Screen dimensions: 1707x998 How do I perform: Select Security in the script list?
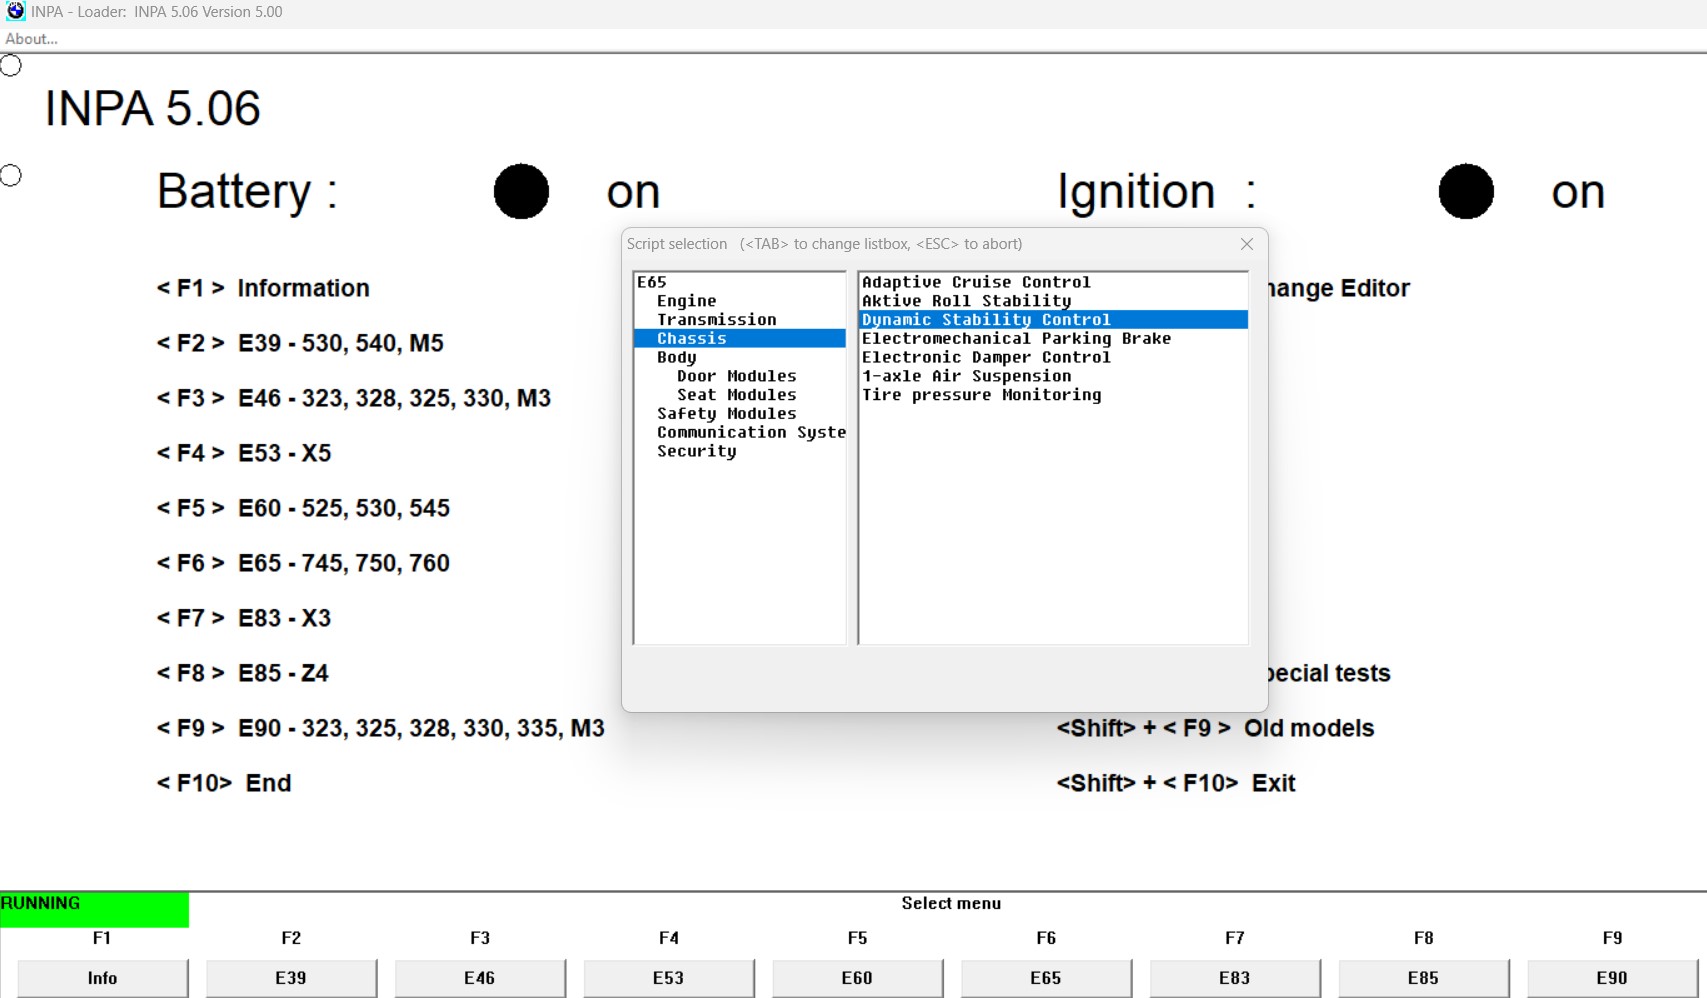click(x=697, y=451)
